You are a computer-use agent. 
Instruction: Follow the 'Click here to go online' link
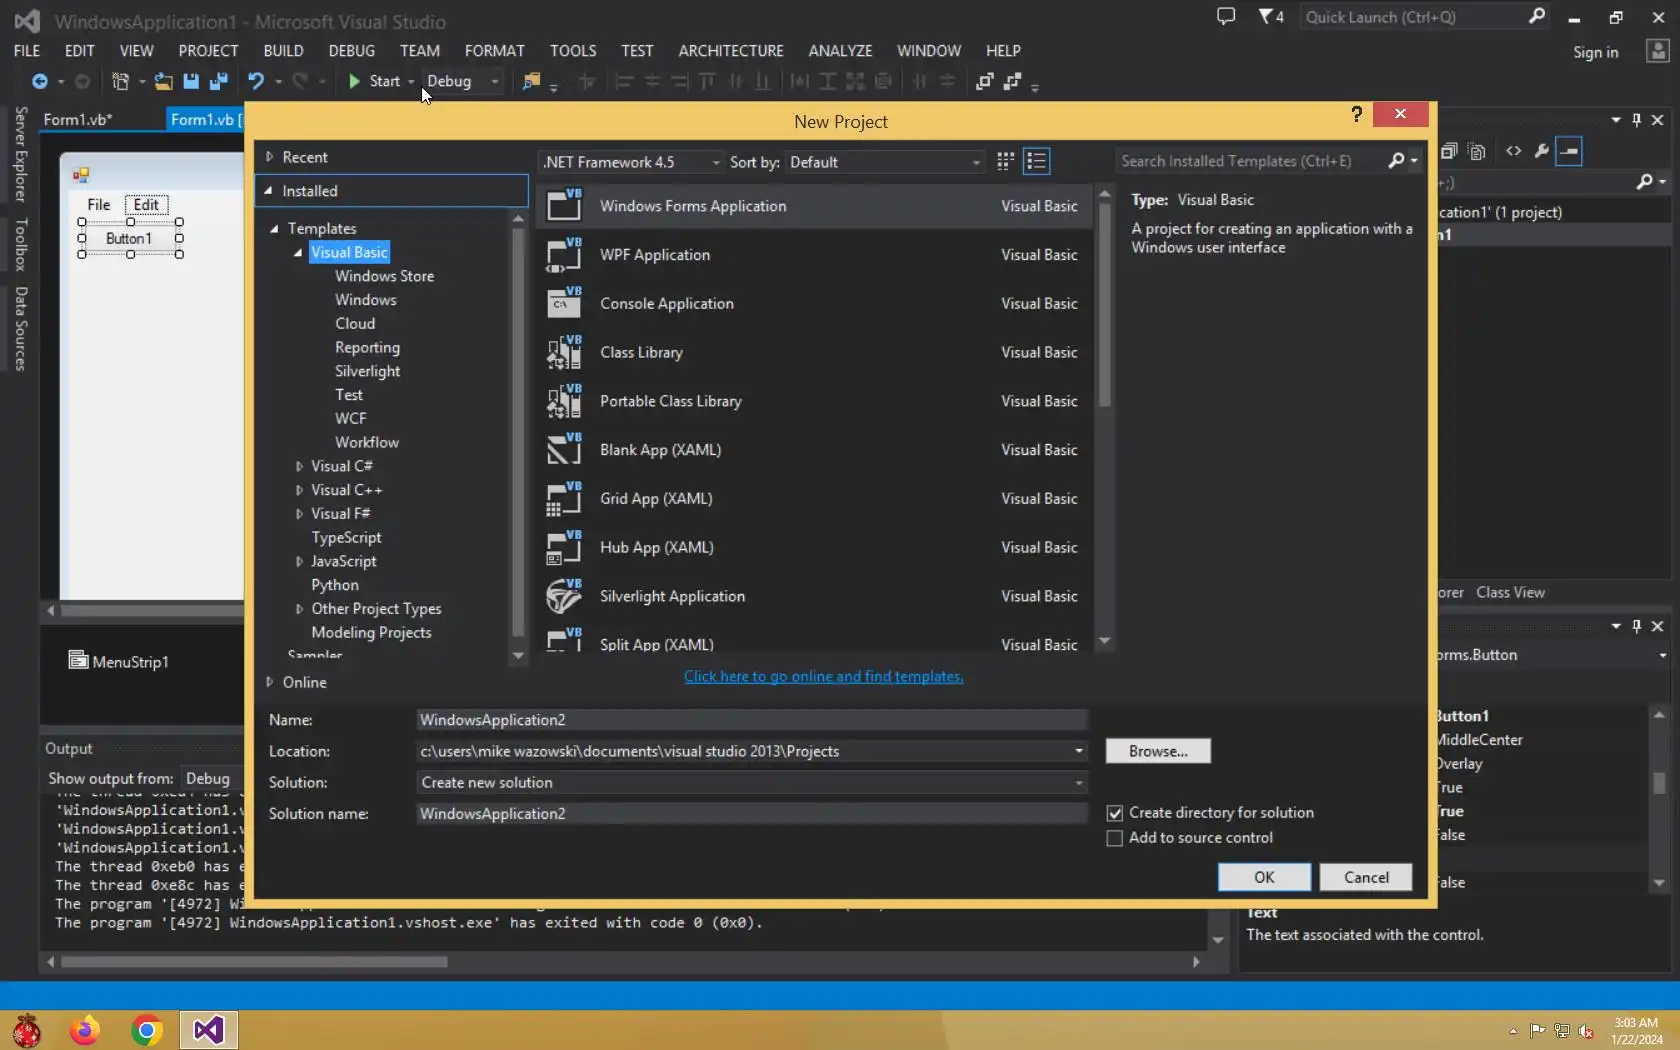824,676
